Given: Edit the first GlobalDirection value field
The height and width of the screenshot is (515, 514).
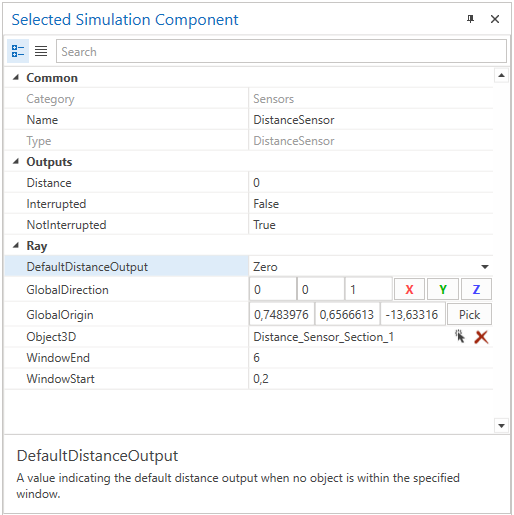Looking at the screenshot, I should [x=273, y=289].
